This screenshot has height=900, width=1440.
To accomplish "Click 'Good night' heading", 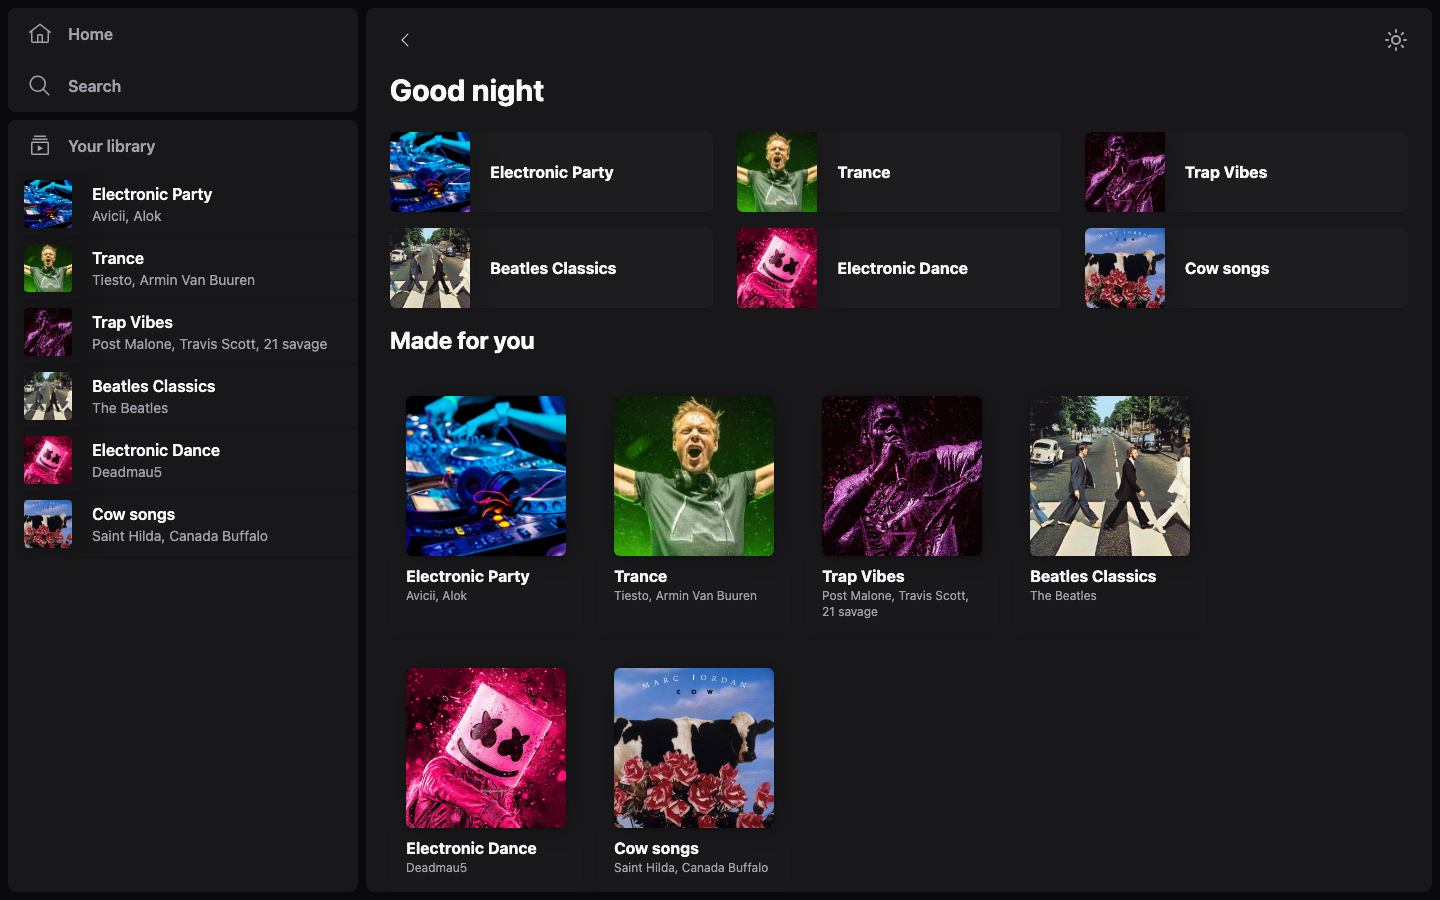I will pos(467,91).
